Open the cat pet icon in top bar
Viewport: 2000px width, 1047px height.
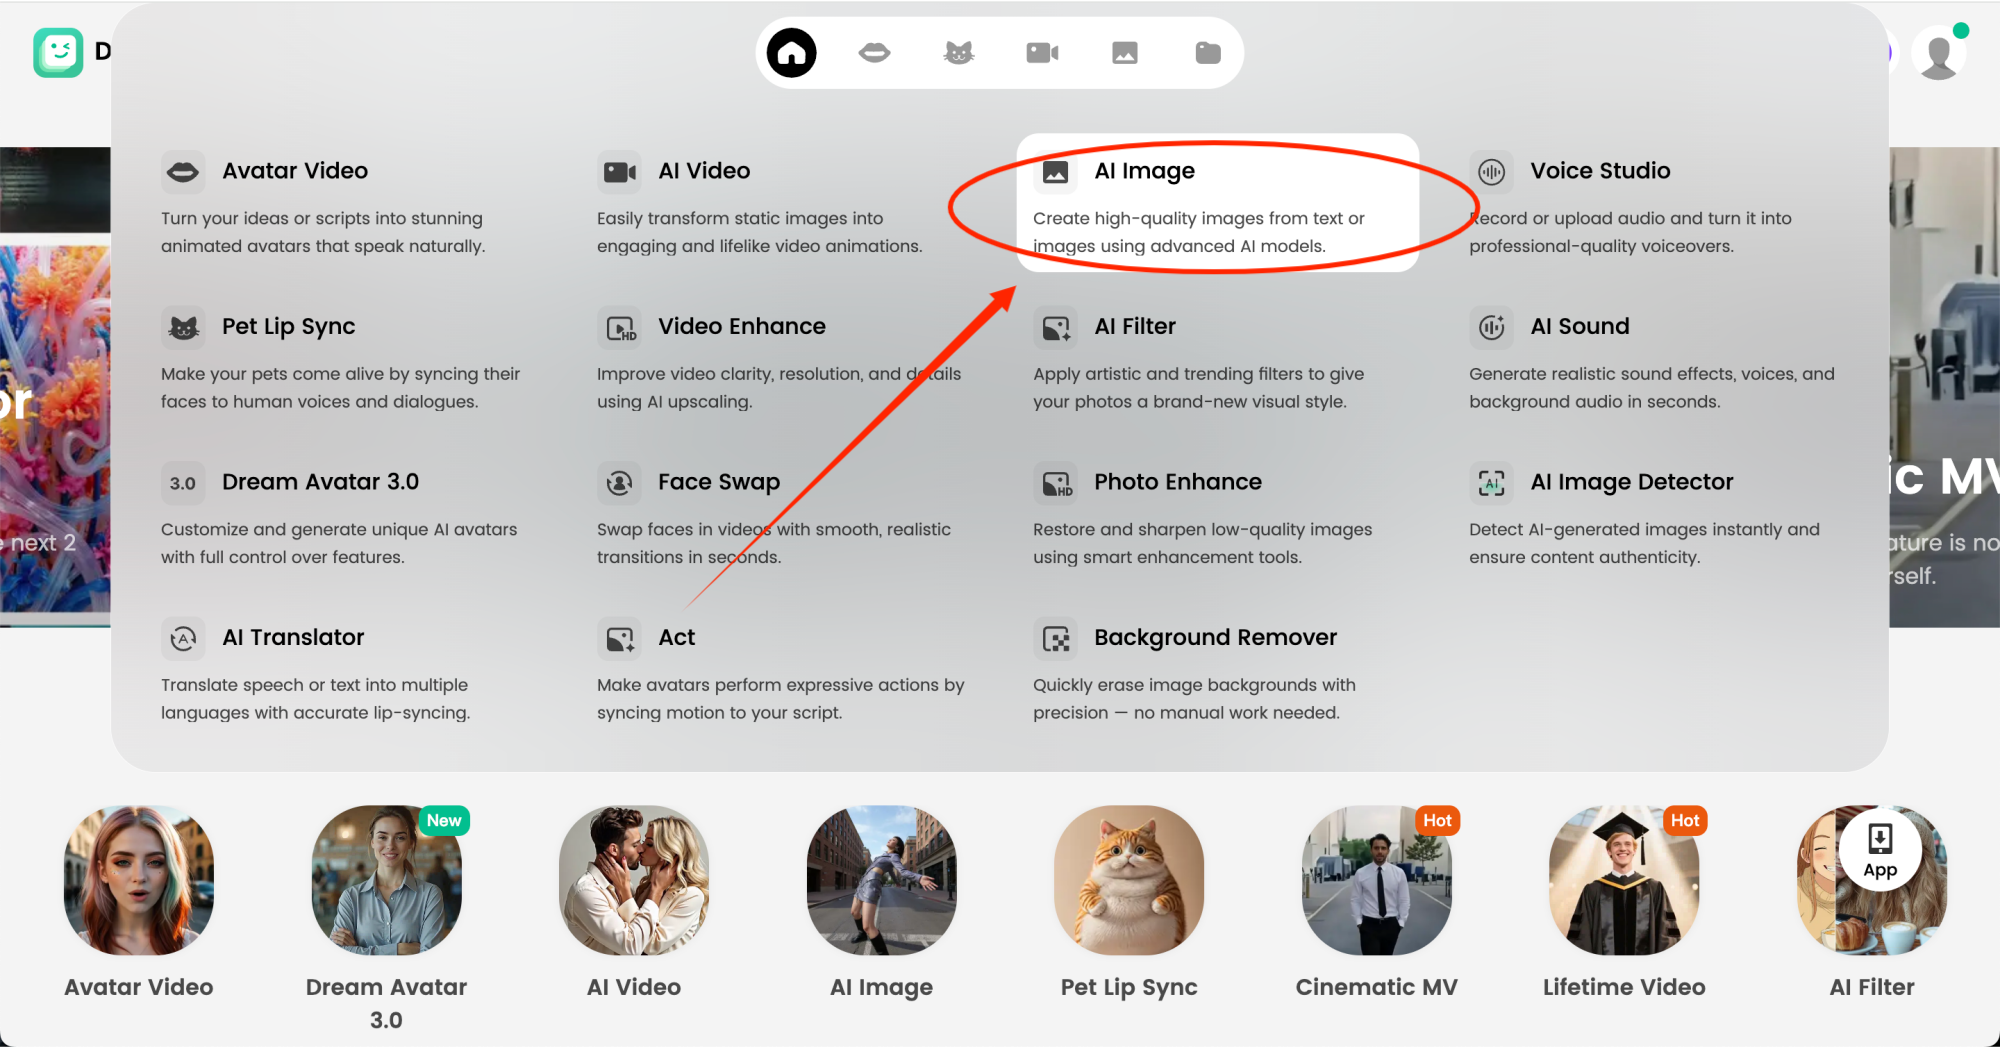tap(958, 53)
